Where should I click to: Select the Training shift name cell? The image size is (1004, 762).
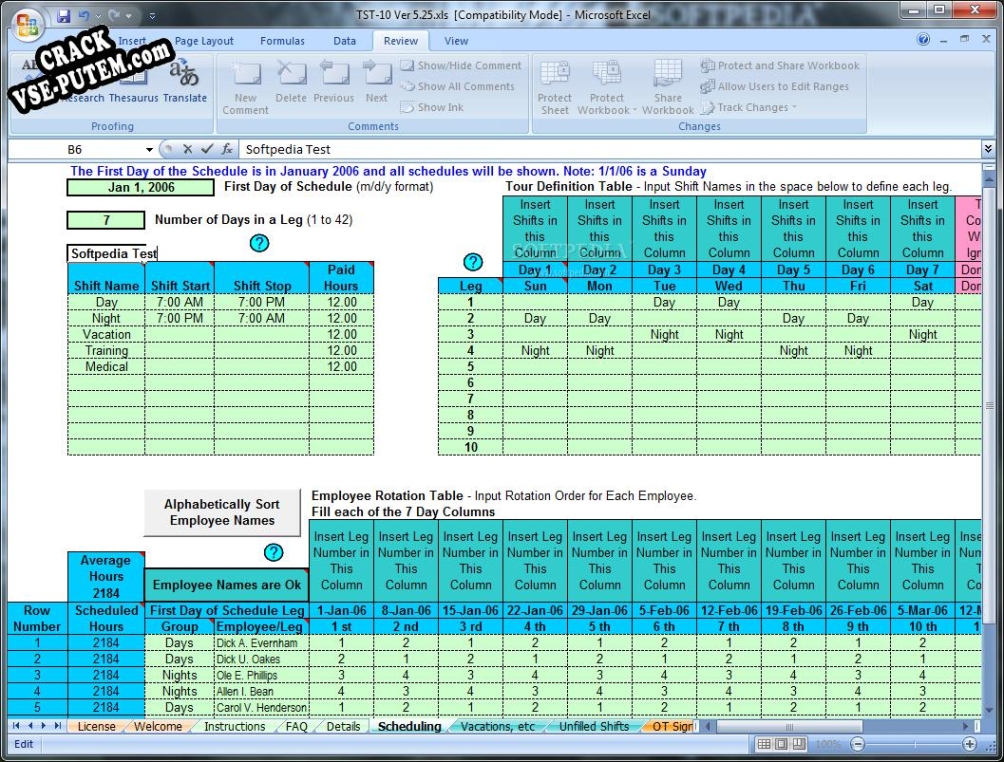[x=106, y=351]
